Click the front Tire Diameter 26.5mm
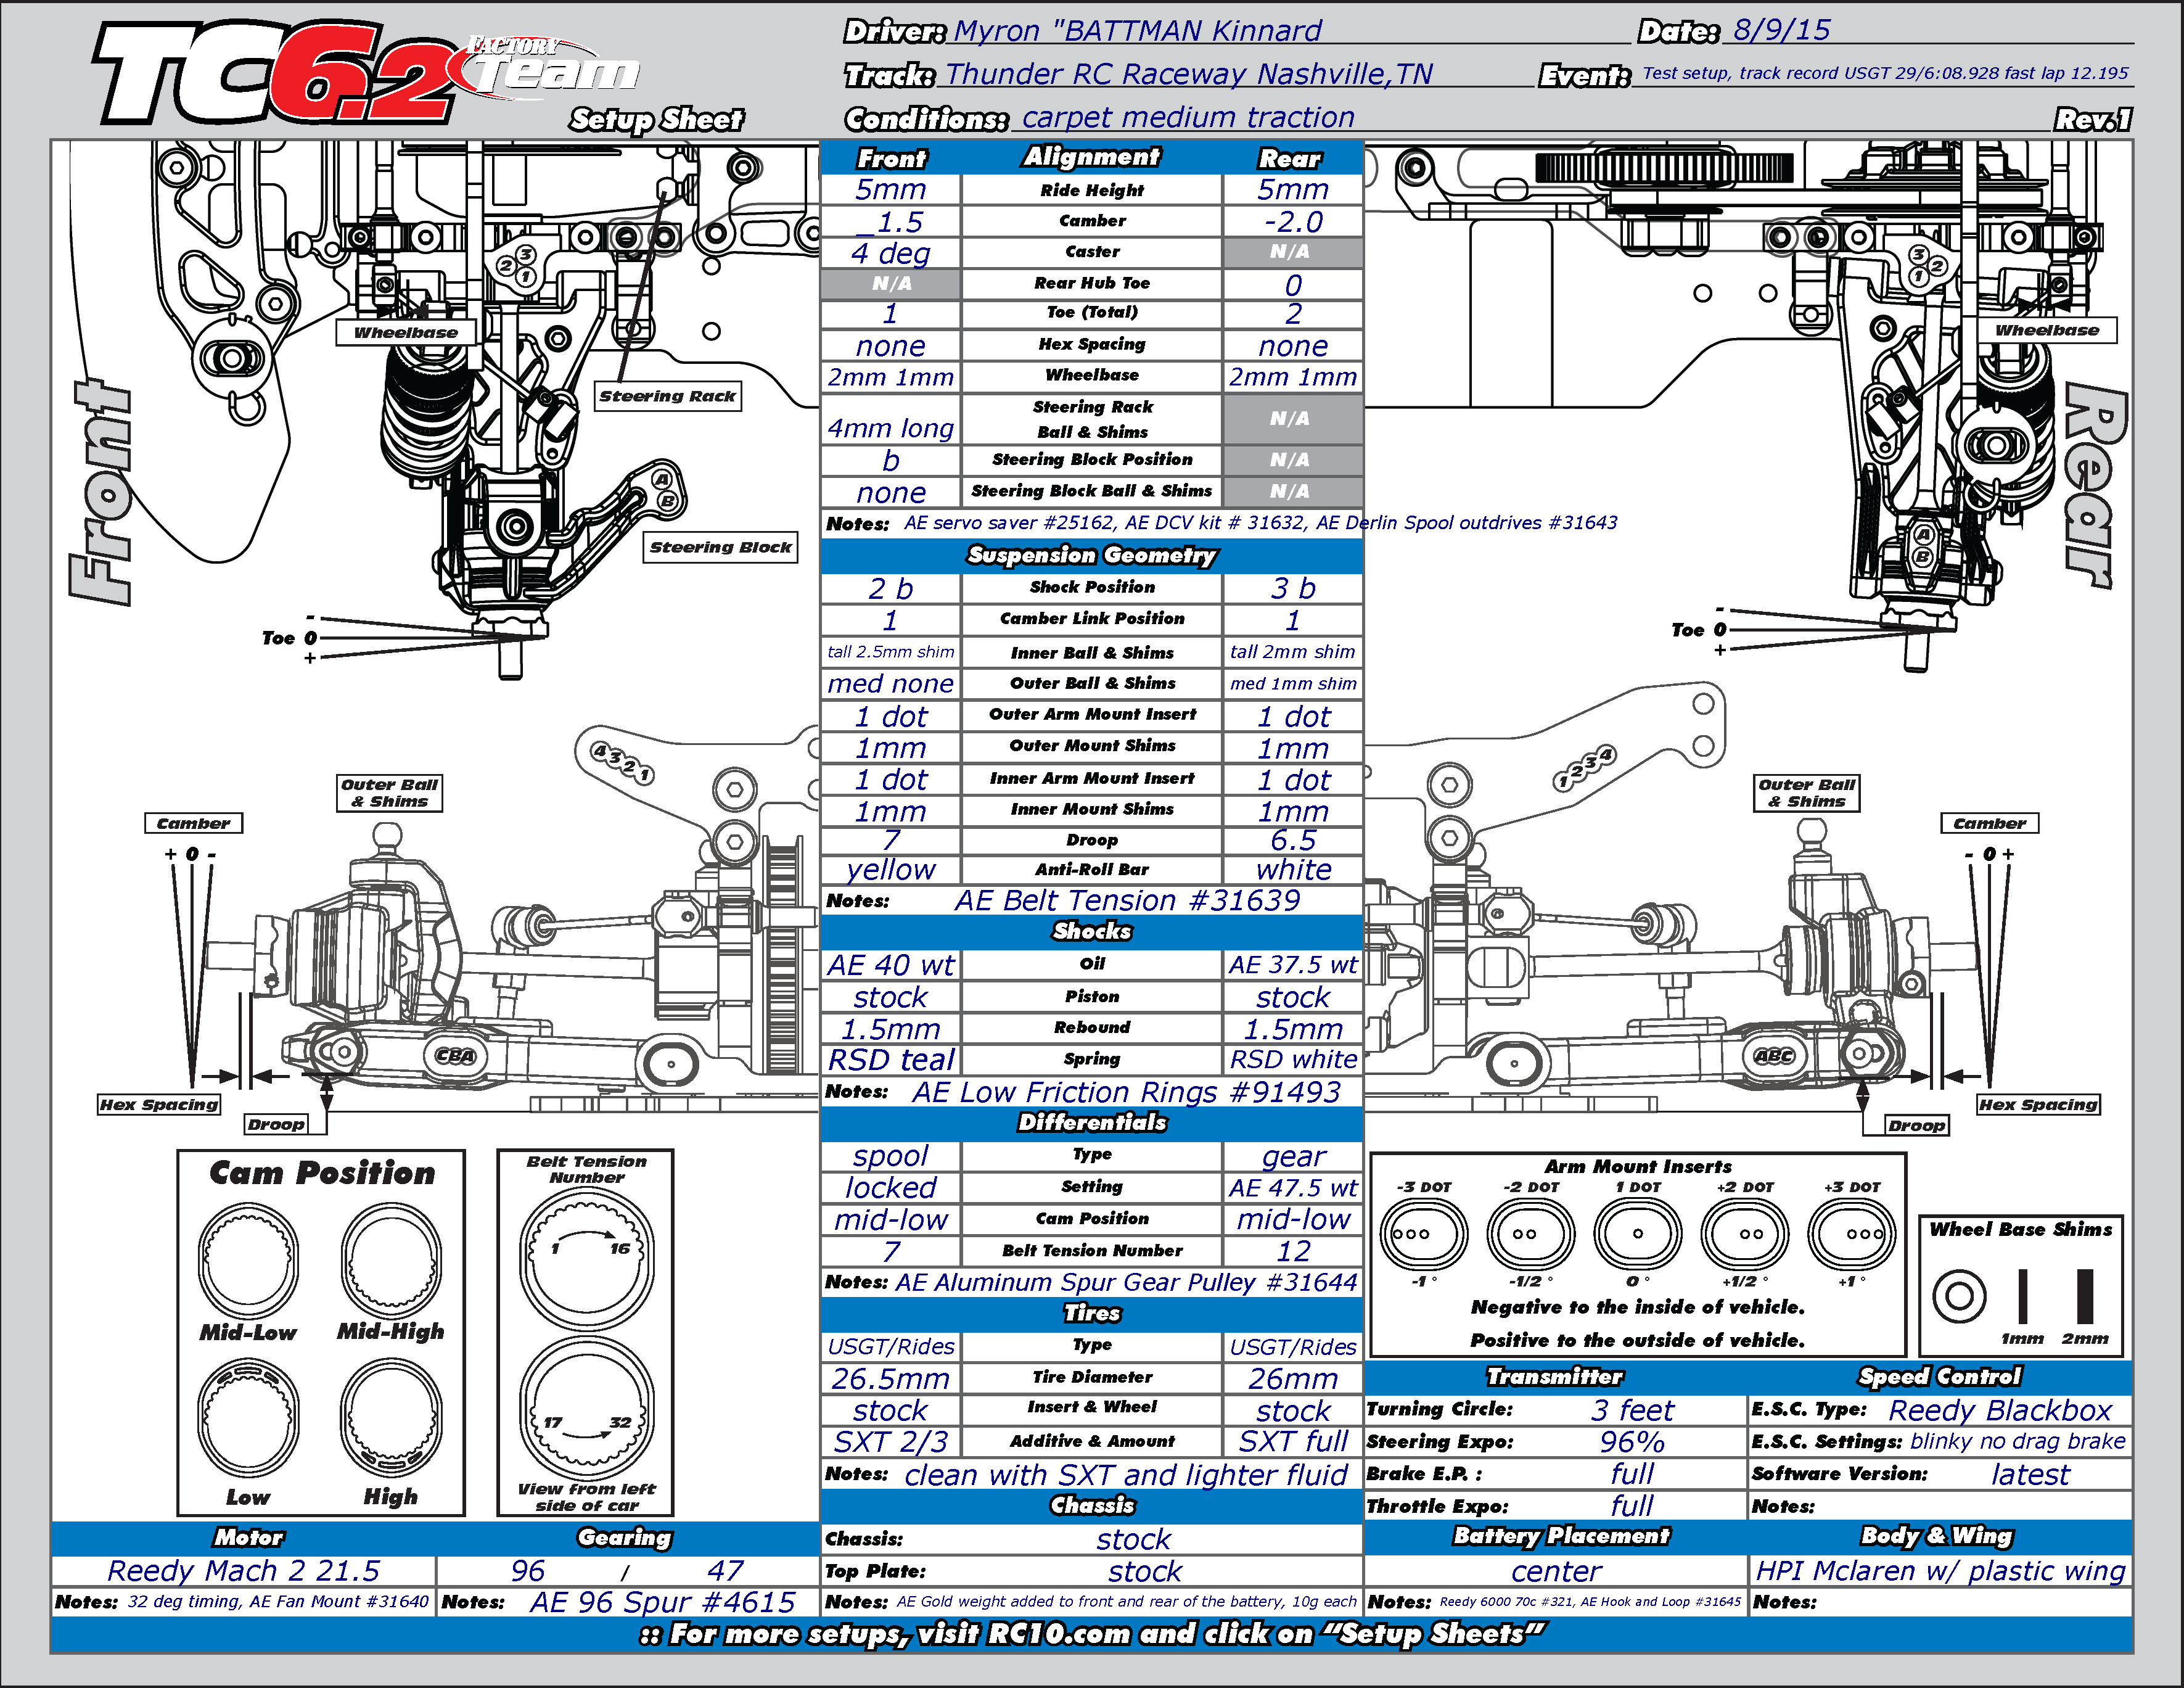This screenshot has width=2184, height=1688. coord(890,1378)
